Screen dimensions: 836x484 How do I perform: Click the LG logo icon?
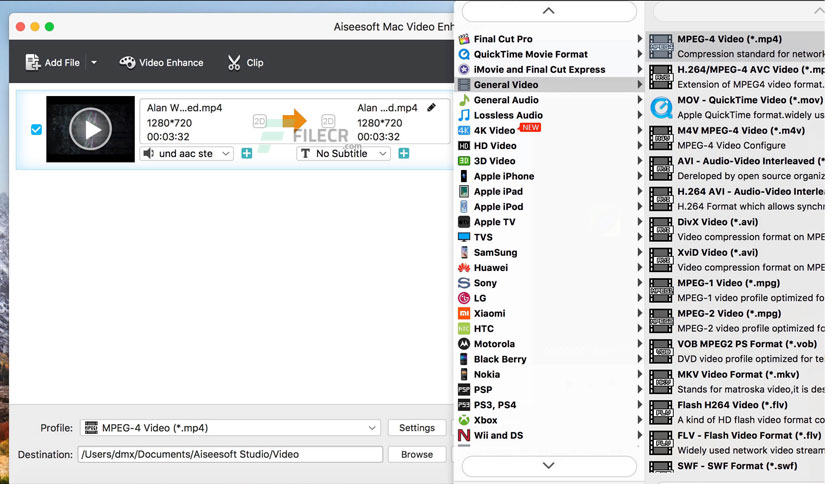point(464,298)
